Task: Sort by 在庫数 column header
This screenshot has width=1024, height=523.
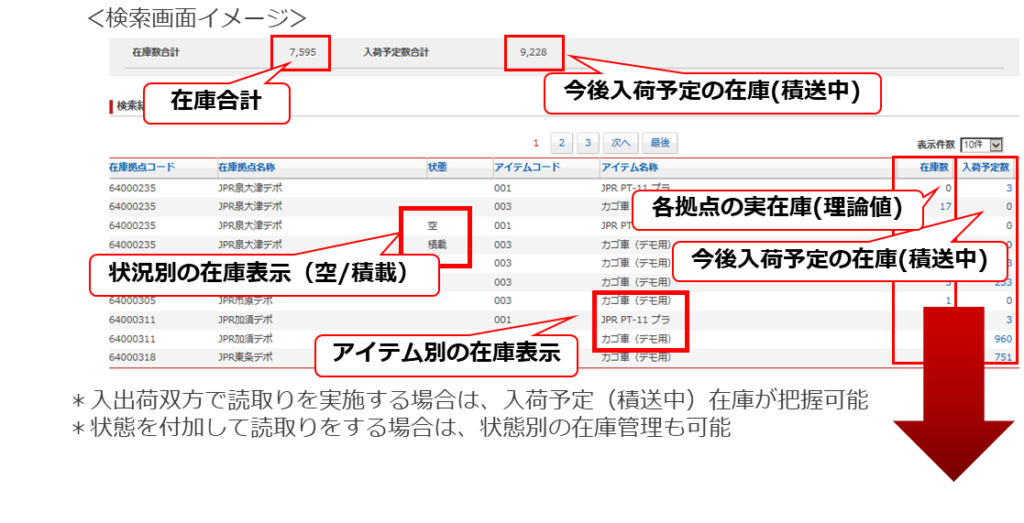Action: (x=934, y=167)
